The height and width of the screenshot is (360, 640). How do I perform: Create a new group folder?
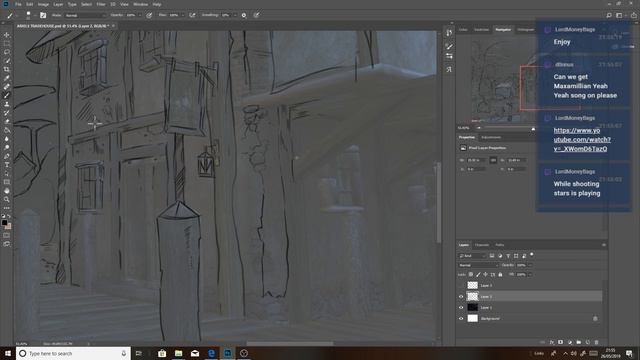[x=579, y=342]
